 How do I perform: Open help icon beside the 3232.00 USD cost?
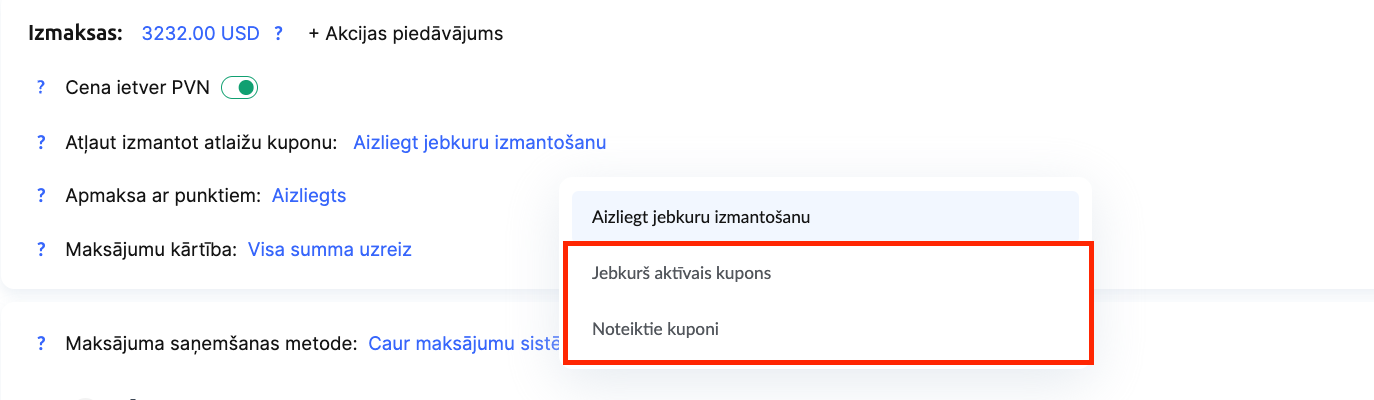tap(278, 33)
